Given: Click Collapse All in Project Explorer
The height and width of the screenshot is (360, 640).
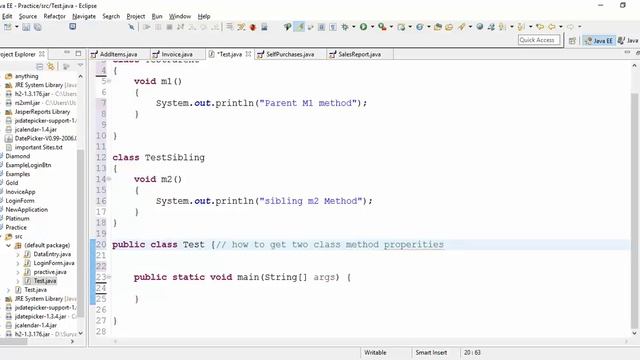Looking at the screenshot, I should (x=40, y=66).
